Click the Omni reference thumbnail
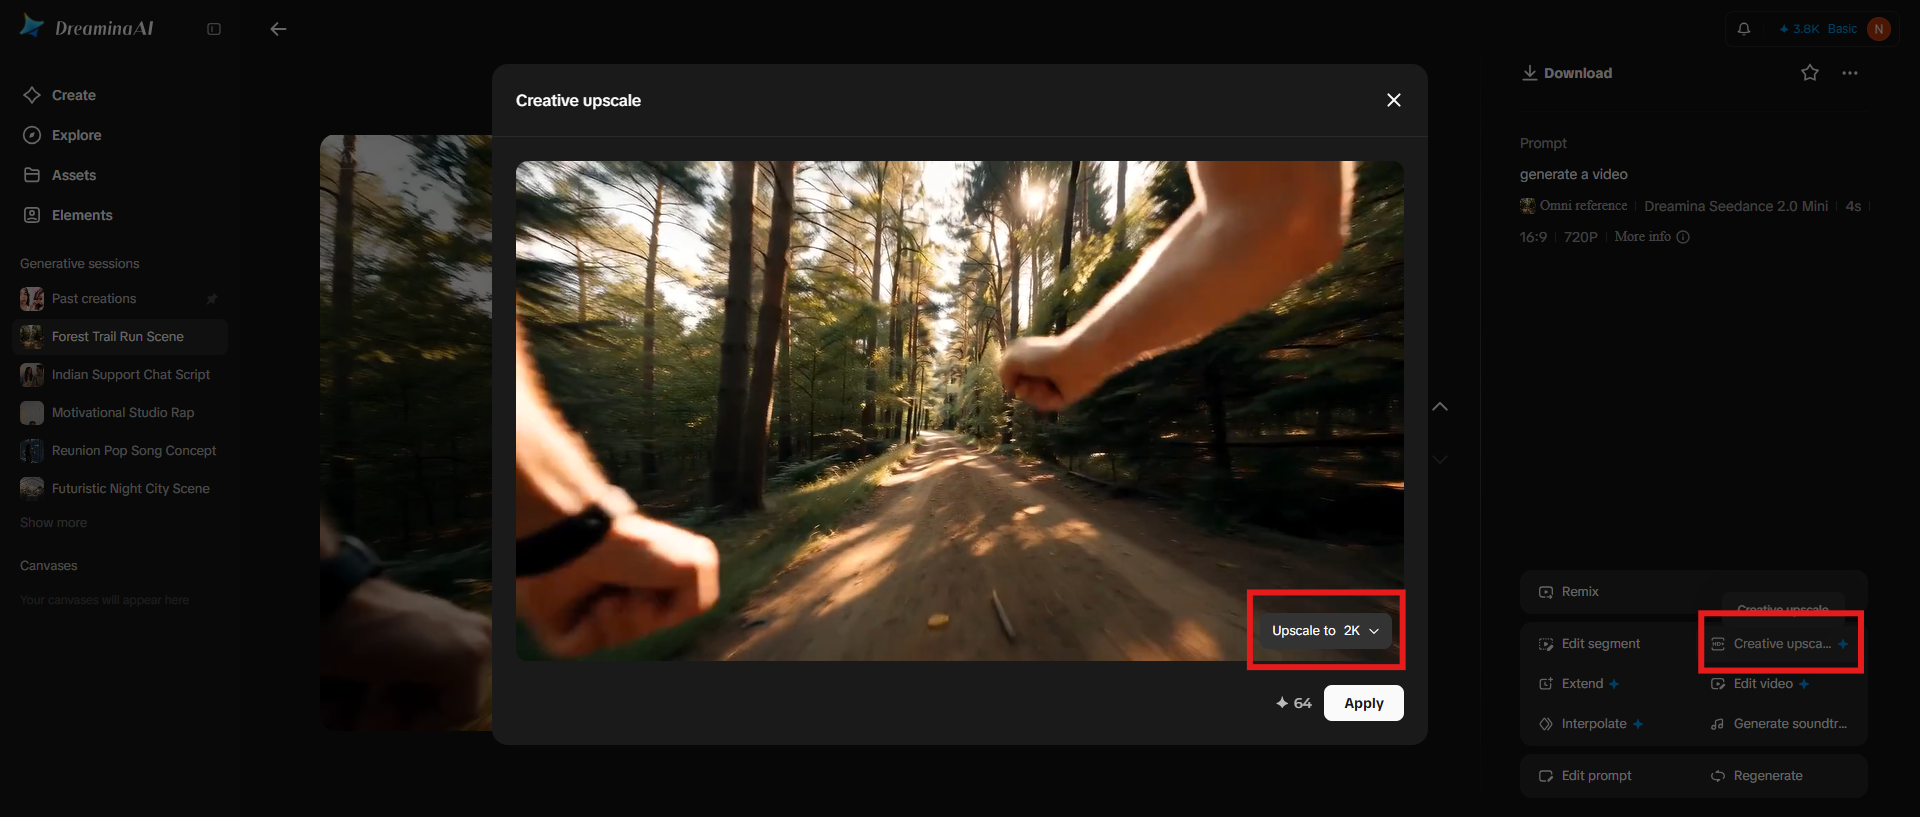1920x817 pixels. 1527,206
